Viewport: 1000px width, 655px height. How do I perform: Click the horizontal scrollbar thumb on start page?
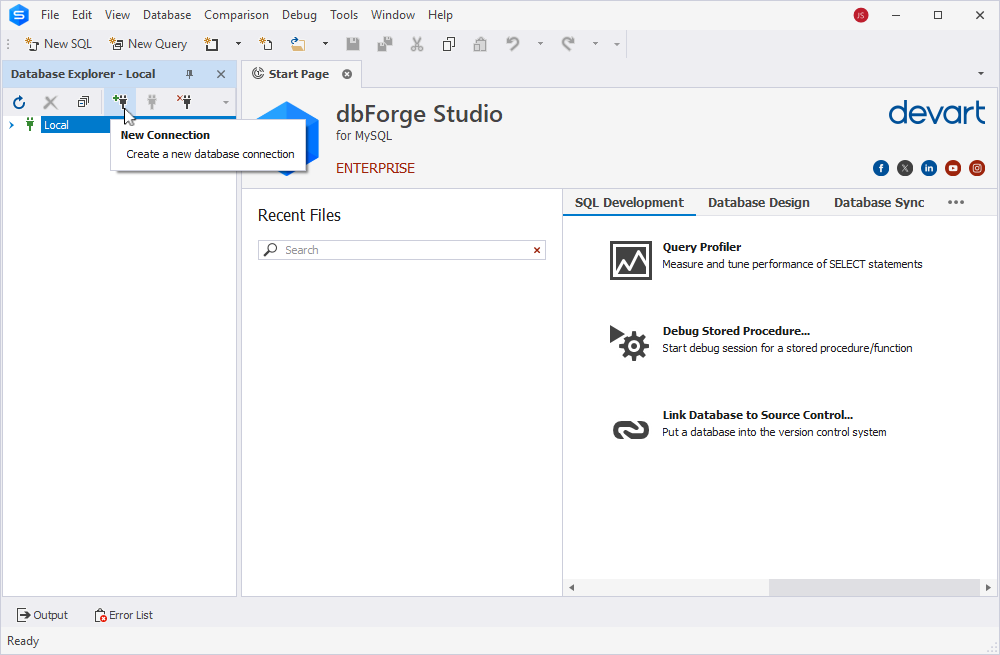click(874, 587)
